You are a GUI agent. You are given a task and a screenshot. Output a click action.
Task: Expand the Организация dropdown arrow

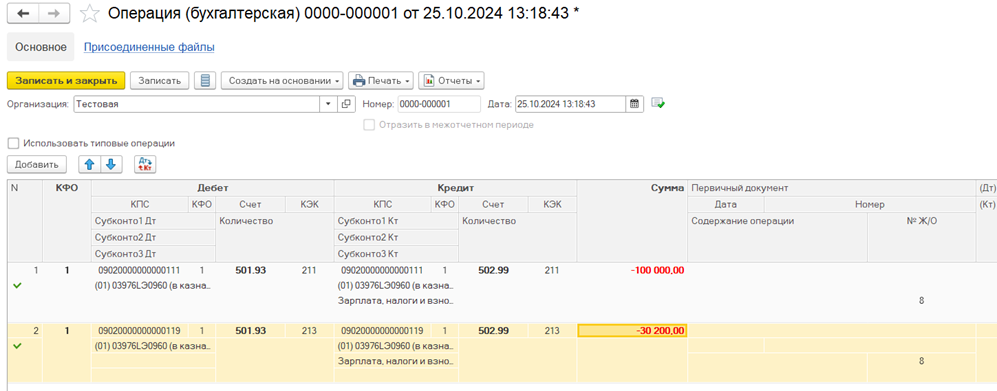click(329, 104)
